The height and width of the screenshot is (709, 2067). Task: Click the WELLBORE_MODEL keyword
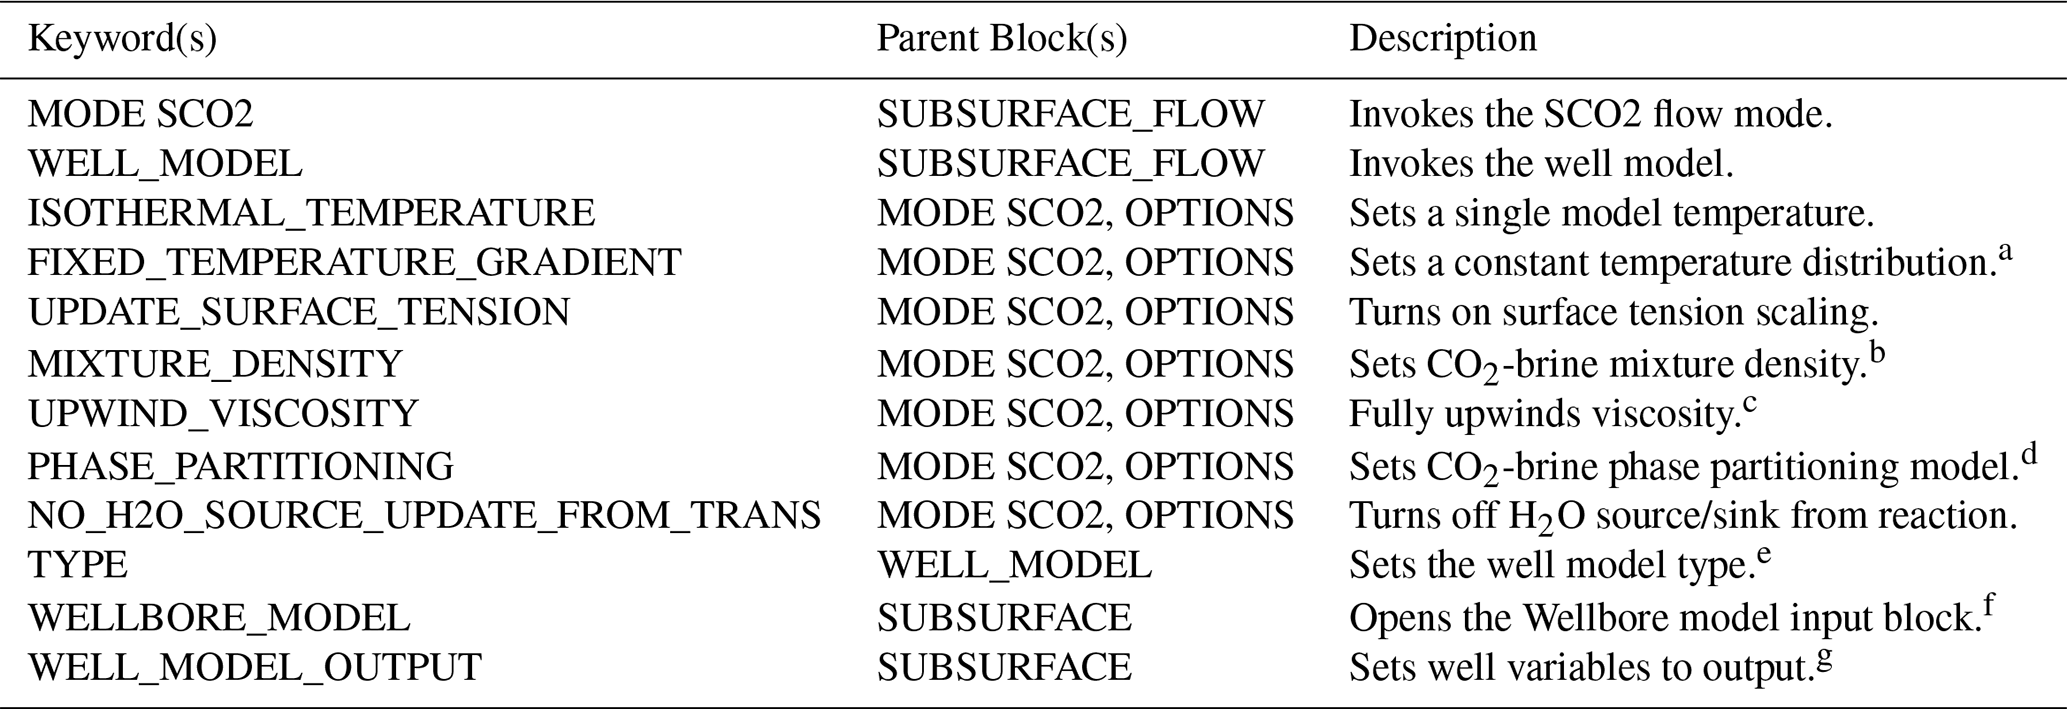[x=218, y=618]
